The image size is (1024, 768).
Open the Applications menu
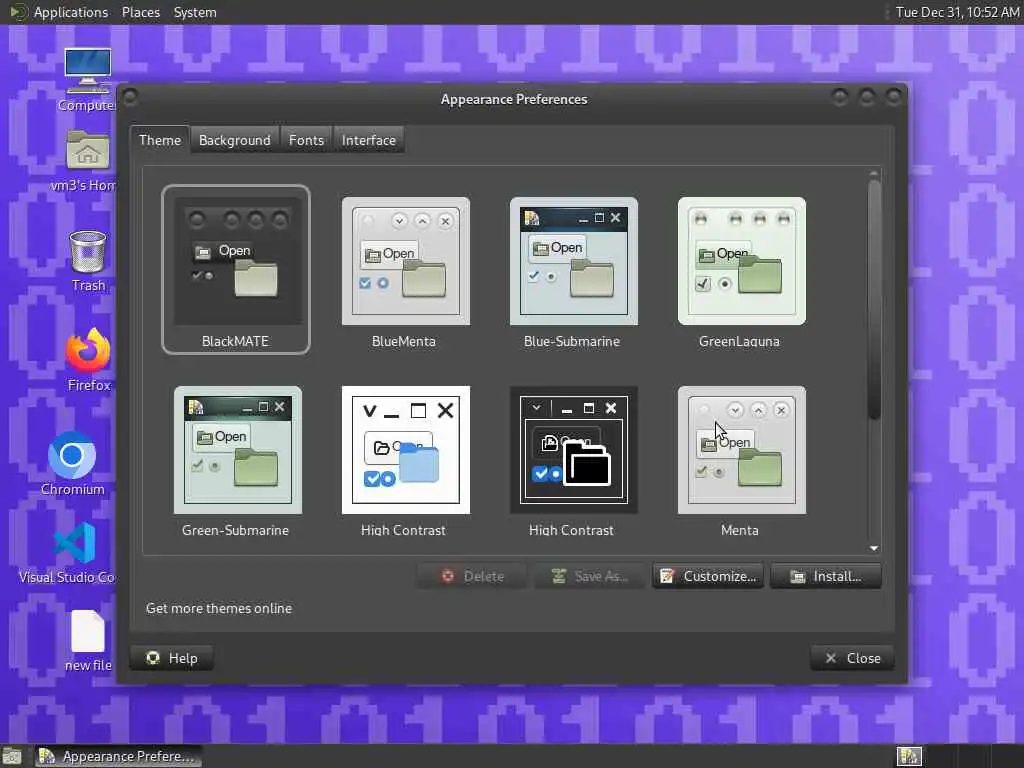coord(71,12)
